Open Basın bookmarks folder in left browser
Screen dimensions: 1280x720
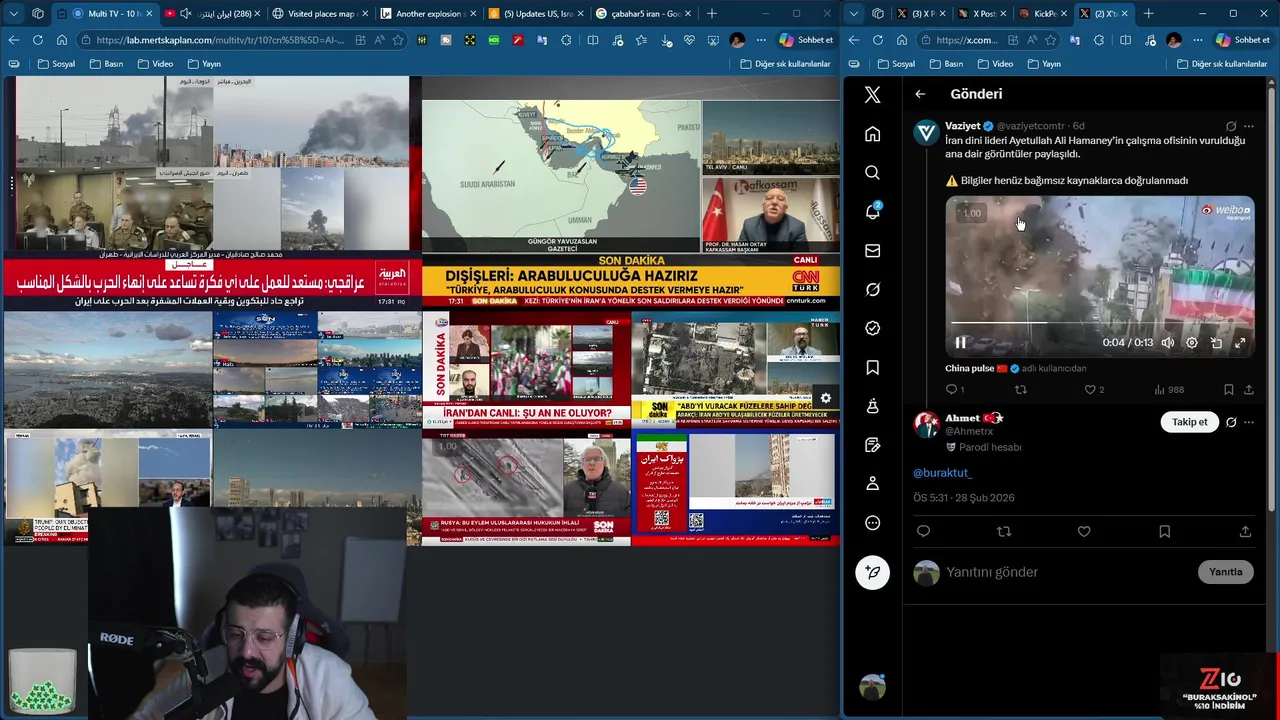click(106, 64)
